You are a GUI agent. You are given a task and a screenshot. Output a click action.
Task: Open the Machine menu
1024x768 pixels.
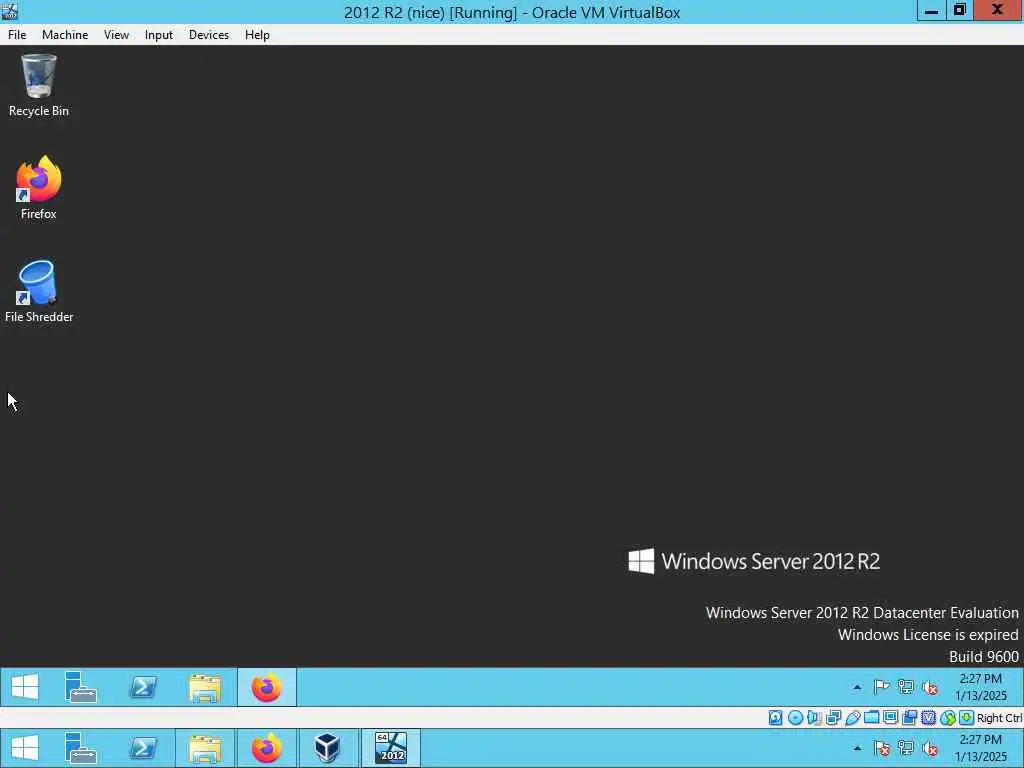[x=65, y=35]
